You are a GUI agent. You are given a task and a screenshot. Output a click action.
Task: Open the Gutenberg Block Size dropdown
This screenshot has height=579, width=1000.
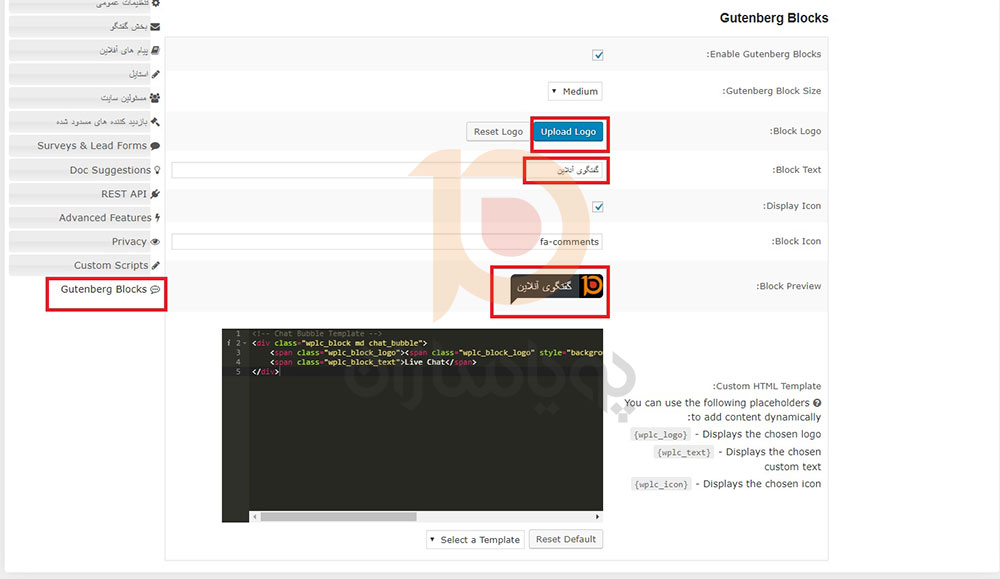coord(575,92)
